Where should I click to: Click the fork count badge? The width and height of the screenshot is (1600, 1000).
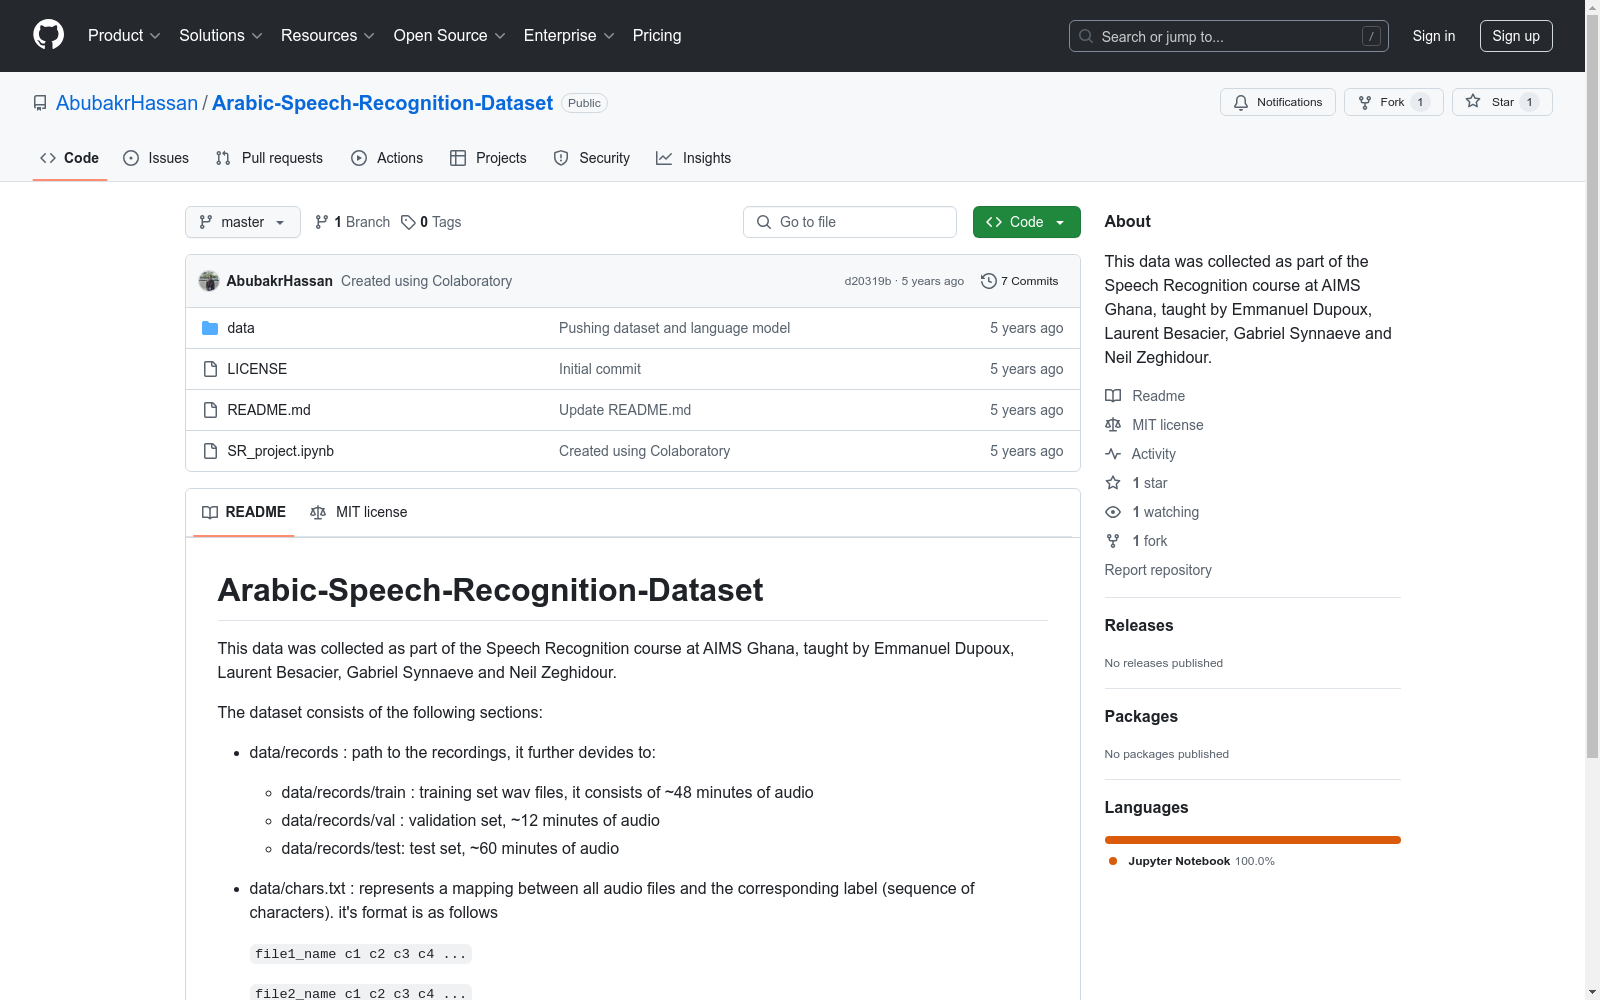click(1420, 102)
